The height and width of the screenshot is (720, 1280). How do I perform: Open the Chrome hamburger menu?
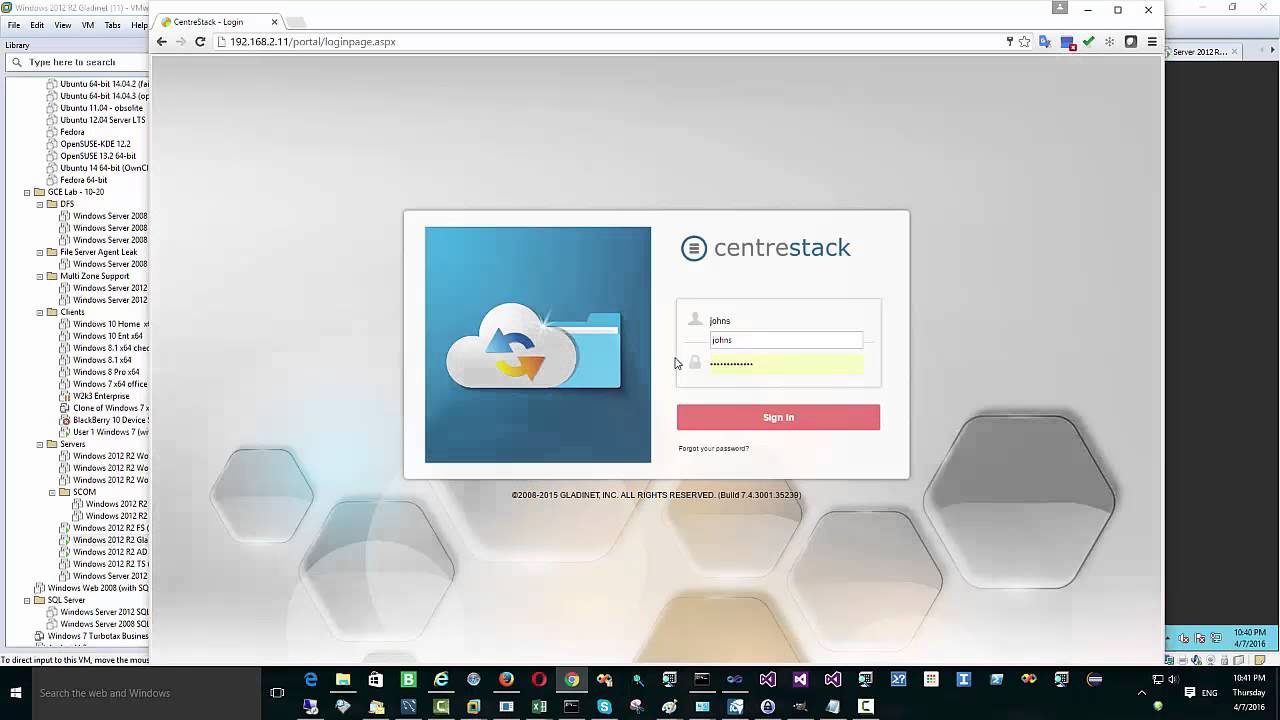(x=1152, y=42)
